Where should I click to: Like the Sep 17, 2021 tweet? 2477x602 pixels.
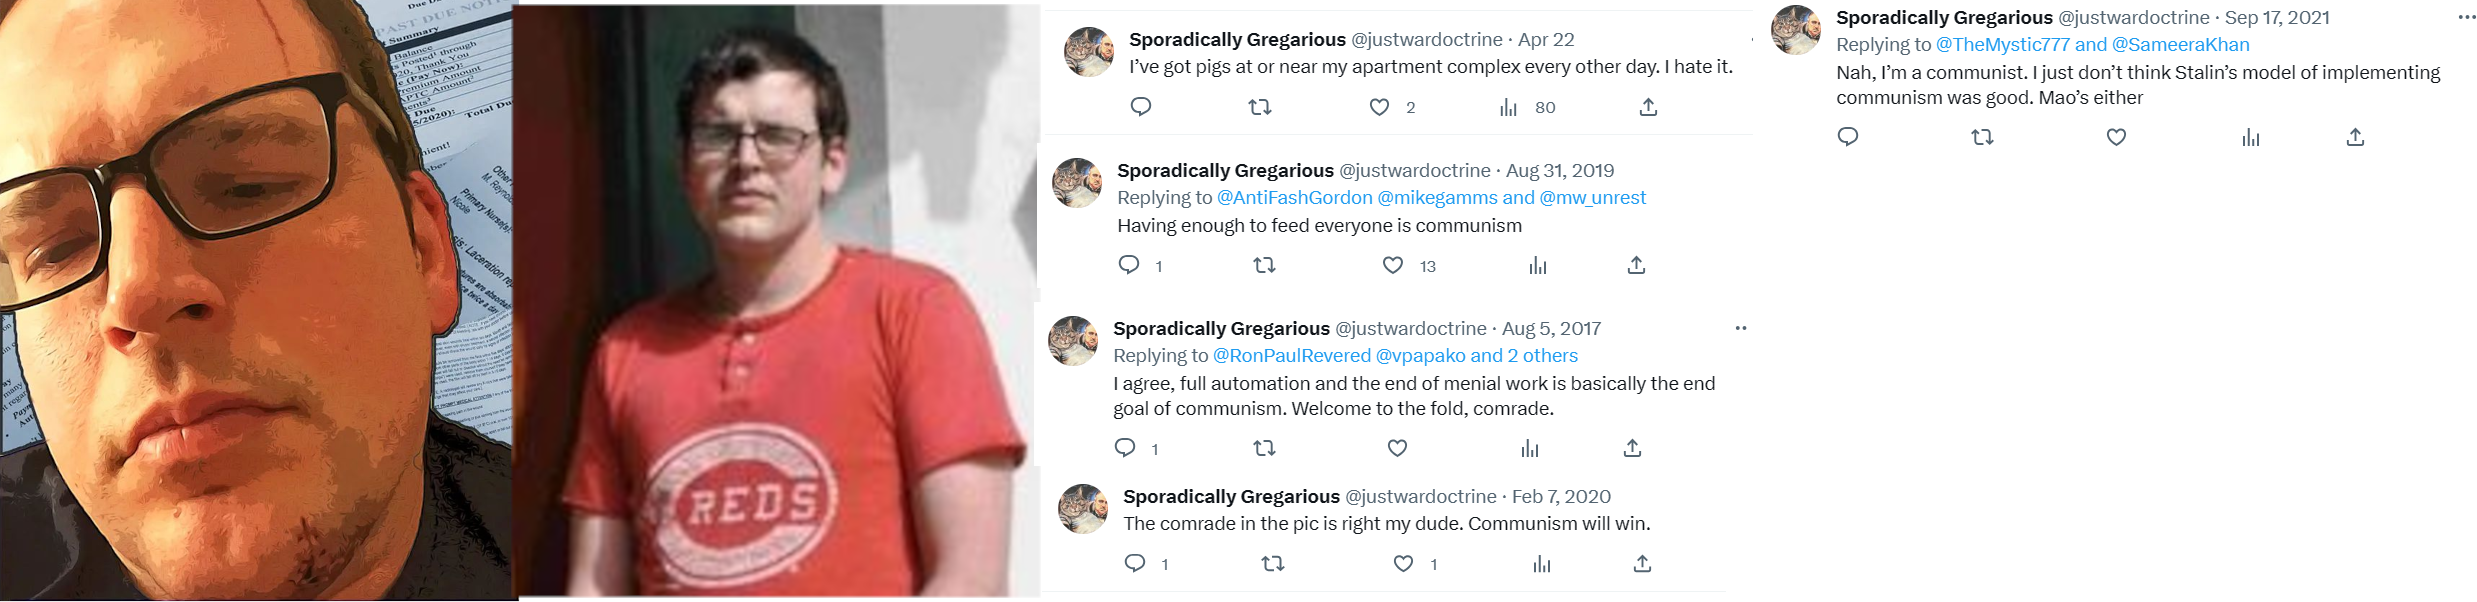pos(2116,137)
